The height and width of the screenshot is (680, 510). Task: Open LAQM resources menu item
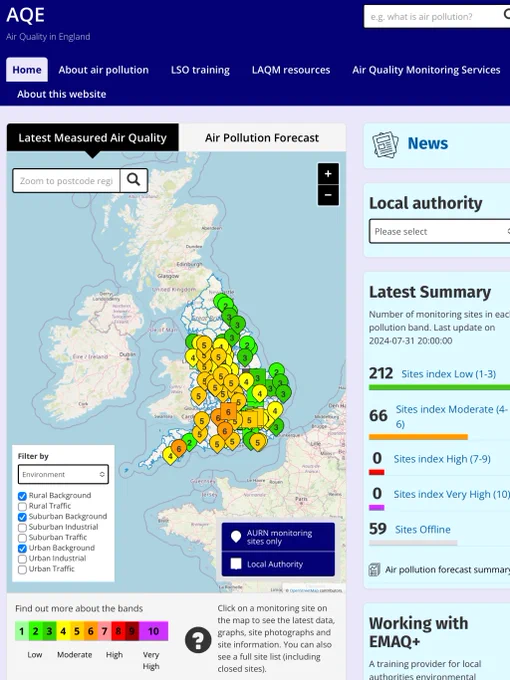[291, 70]
